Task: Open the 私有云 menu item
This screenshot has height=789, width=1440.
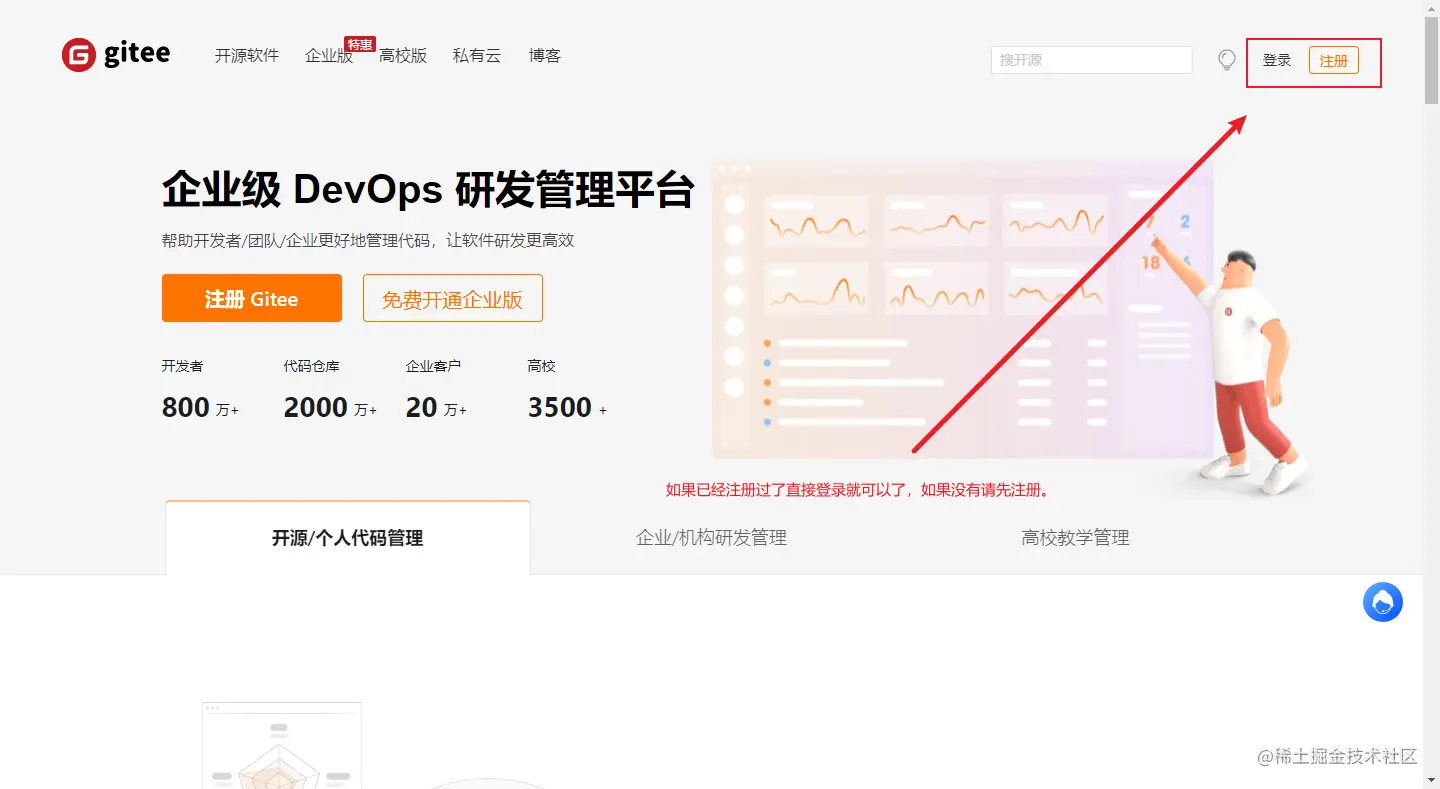Action: pos(477,56)
